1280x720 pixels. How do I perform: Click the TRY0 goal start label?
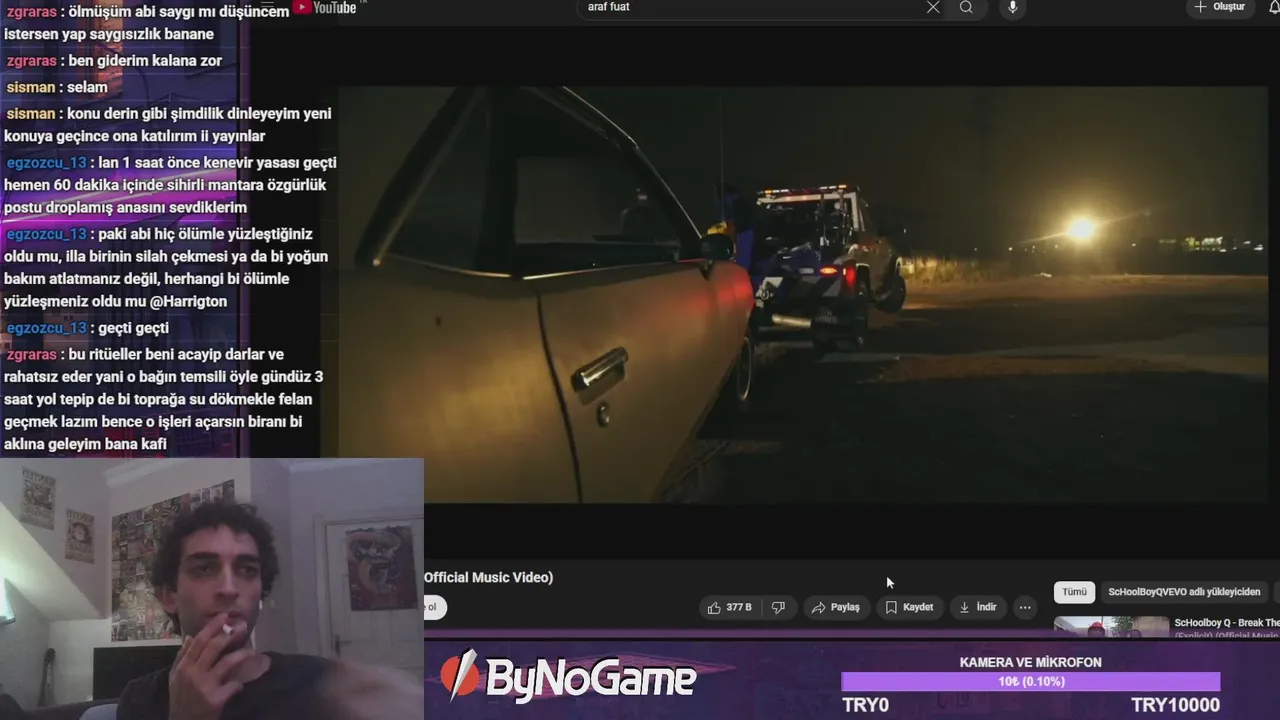coord(866,705)
